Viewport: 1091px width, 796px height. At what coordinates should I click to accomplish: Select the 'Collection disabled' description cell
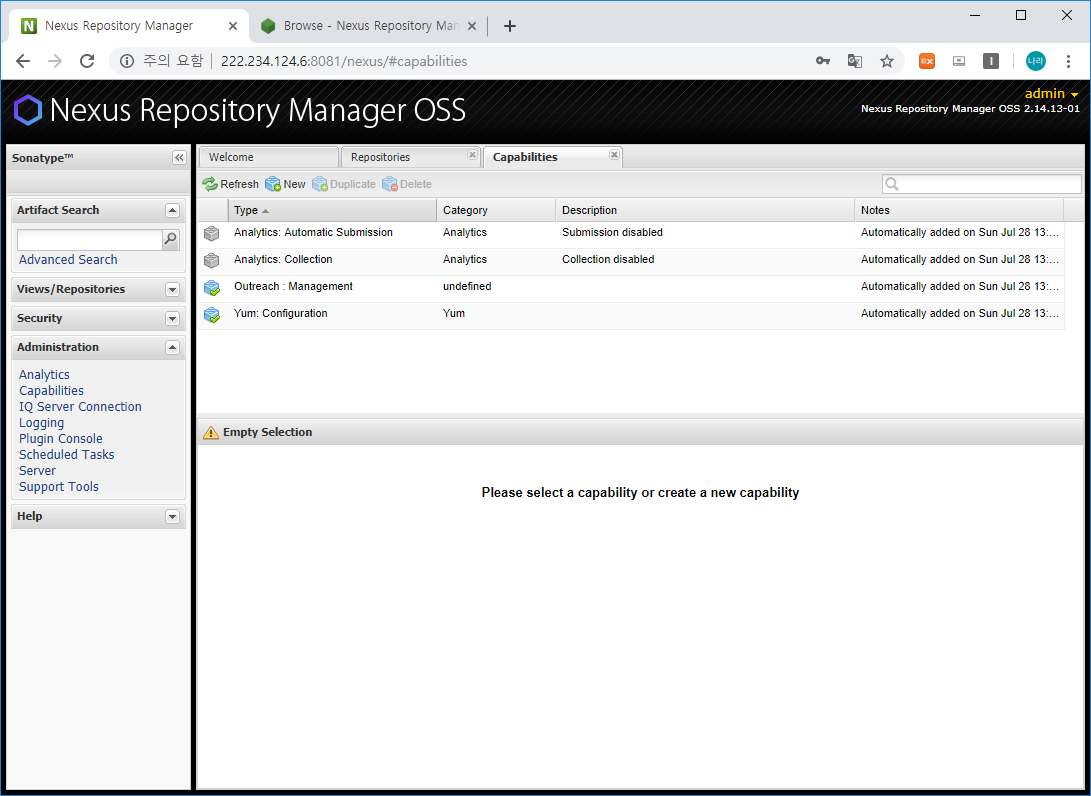tap(705, 260)
